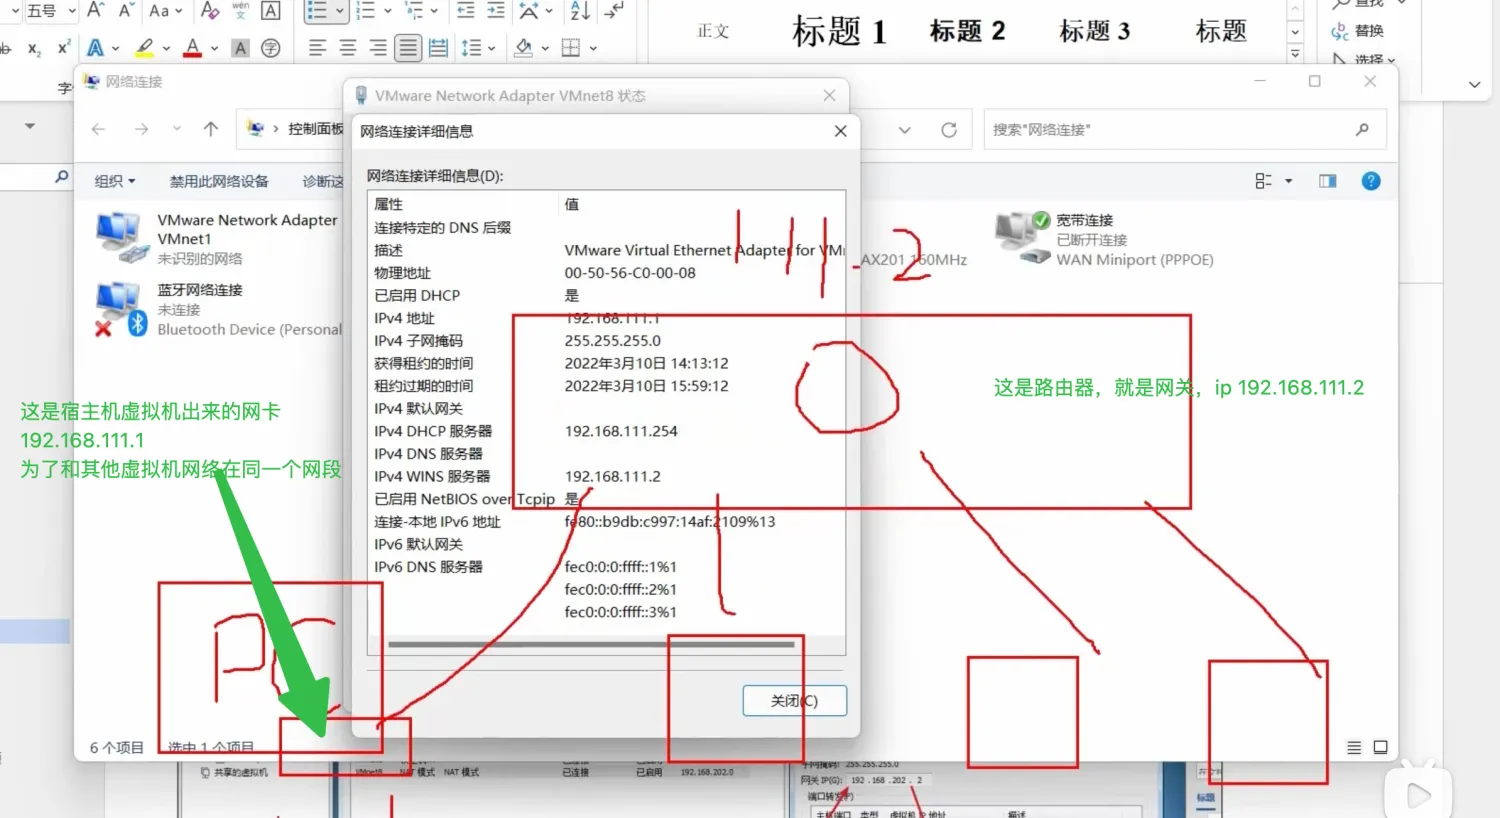Image resolution: width=1500 pixels, height=818 pixels.
Task: Open the blue help question mark icon
Action: click(x=1371, y=181)
